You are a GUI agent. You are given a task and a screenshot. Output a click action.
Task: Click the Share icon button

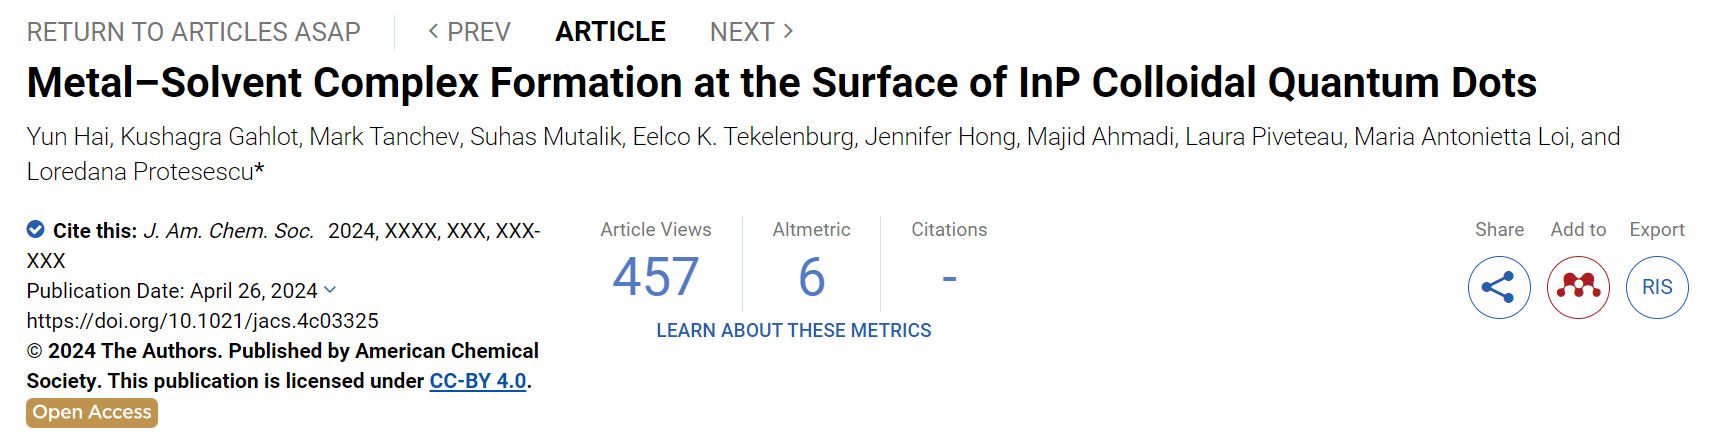[x=1498, y=288]
